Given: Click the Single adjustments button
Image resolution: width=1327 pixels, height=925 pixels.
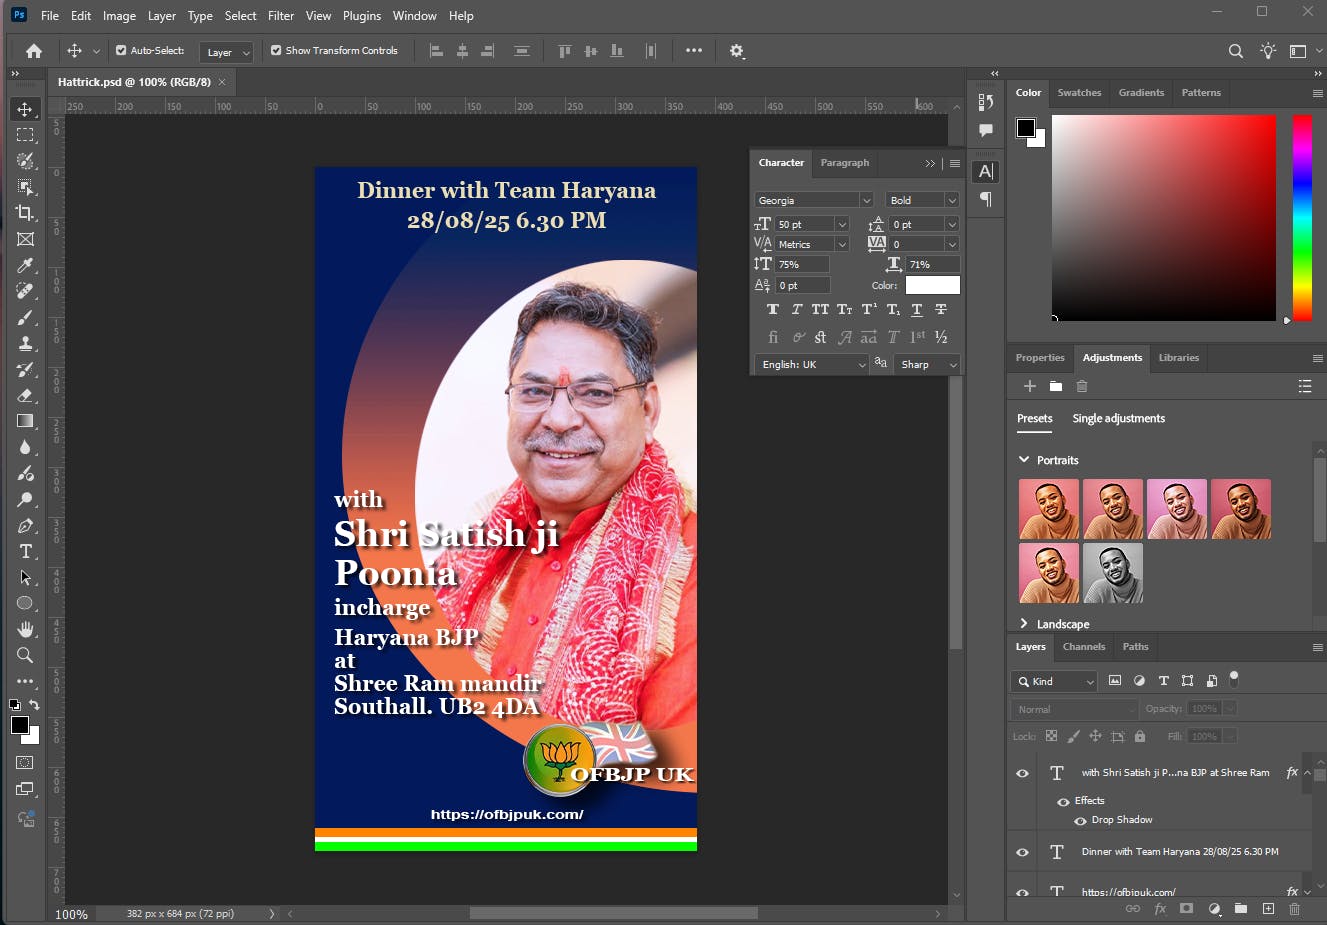Looking at the screenshot, I should (1118, 419).
